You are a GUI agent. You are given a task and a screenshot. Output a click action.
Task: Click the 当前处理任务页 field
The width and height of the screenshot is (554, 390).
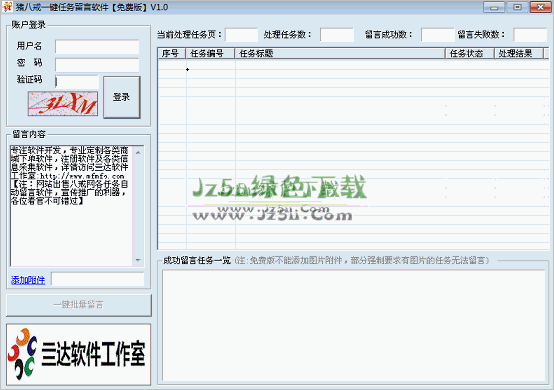coord(242,35)
